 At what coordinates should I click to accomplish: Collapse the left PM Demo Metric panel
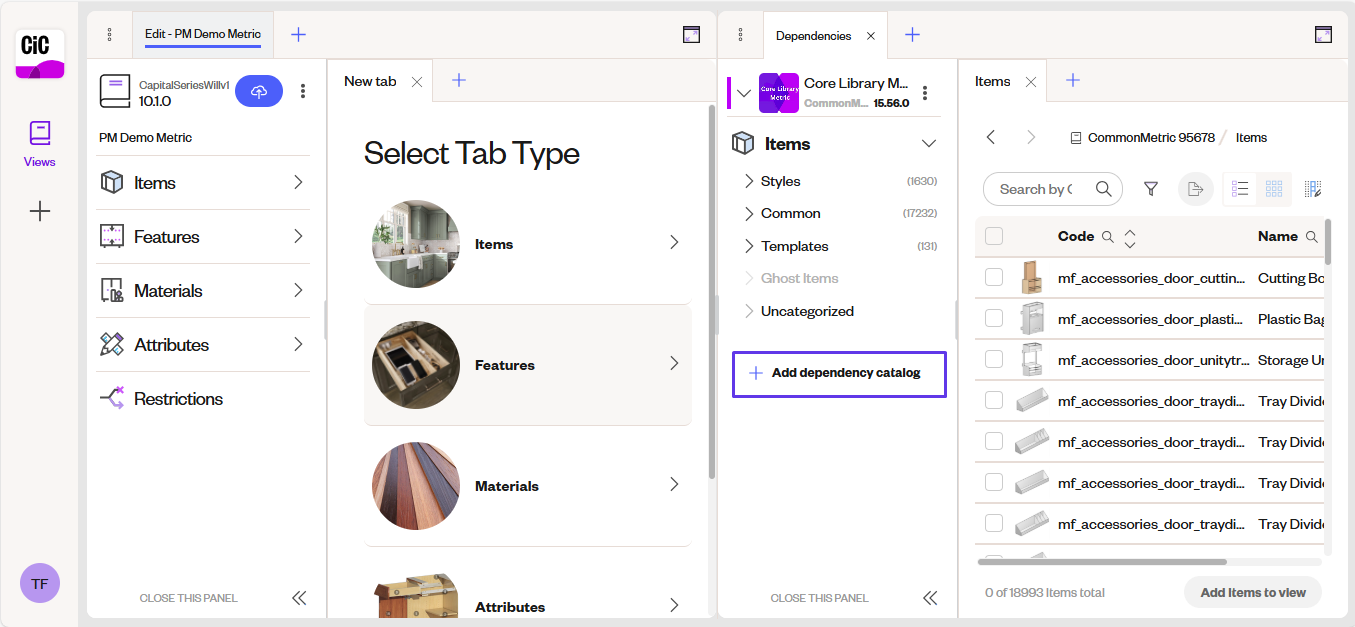pyautogui.click(x=299, y=598)
